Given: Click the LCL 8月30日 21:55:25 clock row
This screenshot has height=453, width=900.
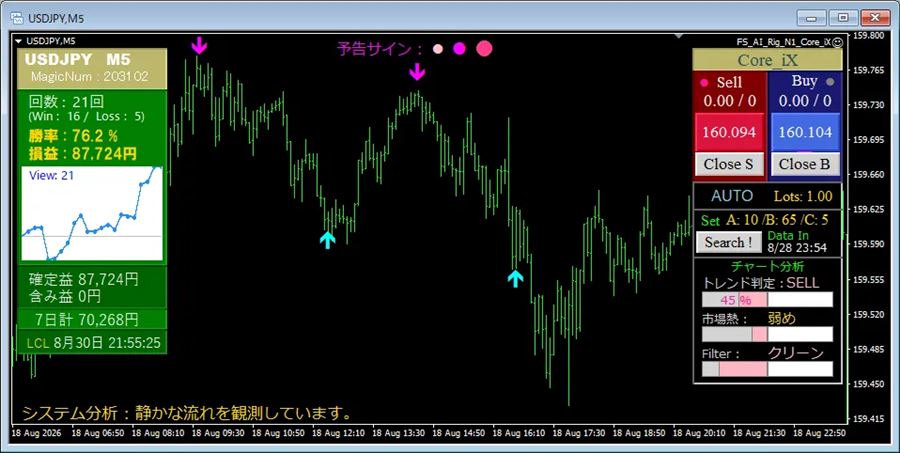Looking at the screenshot, I should click(92, 343).
